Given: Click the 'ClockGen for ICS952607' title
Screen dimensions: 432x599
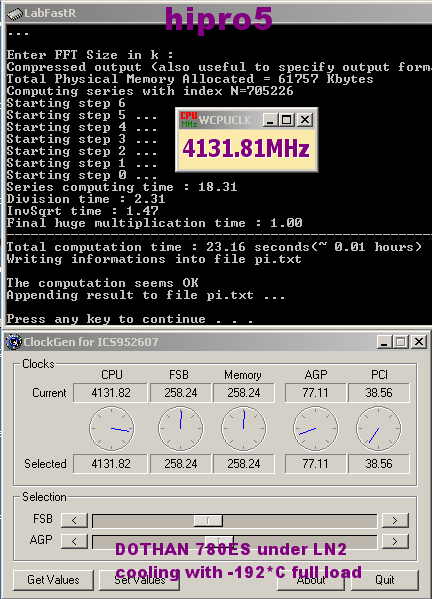Looking at the screenshot, I should coord(91,342).
